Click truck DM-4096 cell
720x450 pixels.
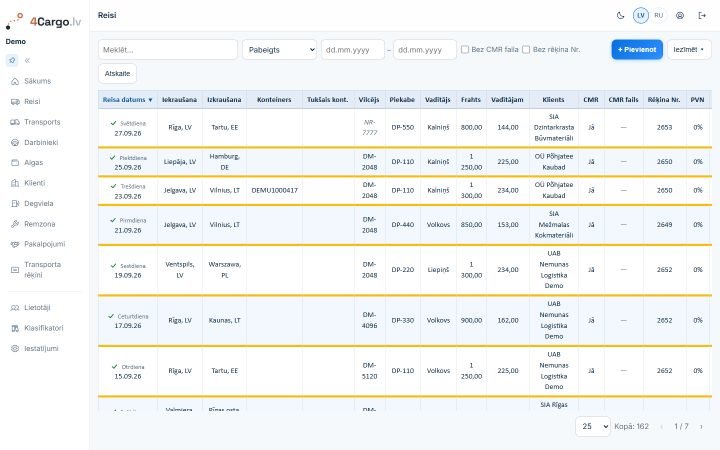pos(369,320)
